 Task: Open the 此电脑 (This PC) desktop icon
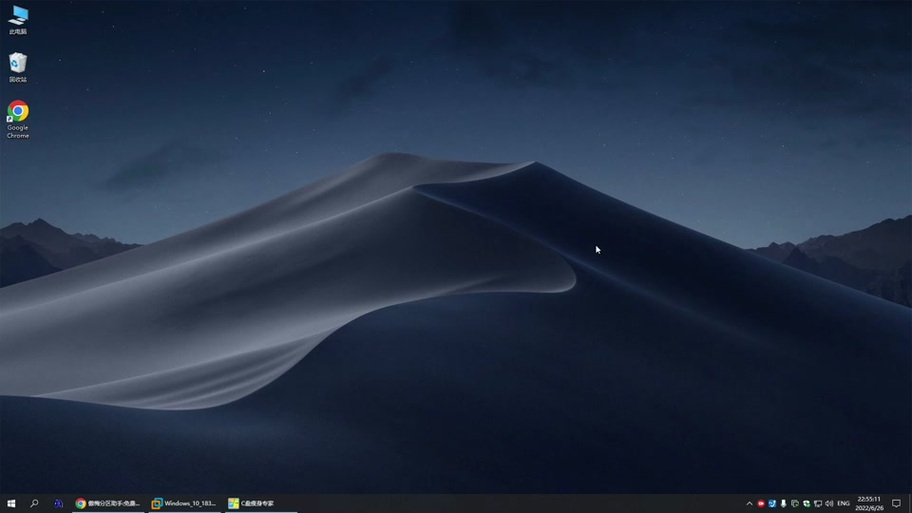pyautogui.click(x=18, y=19)
